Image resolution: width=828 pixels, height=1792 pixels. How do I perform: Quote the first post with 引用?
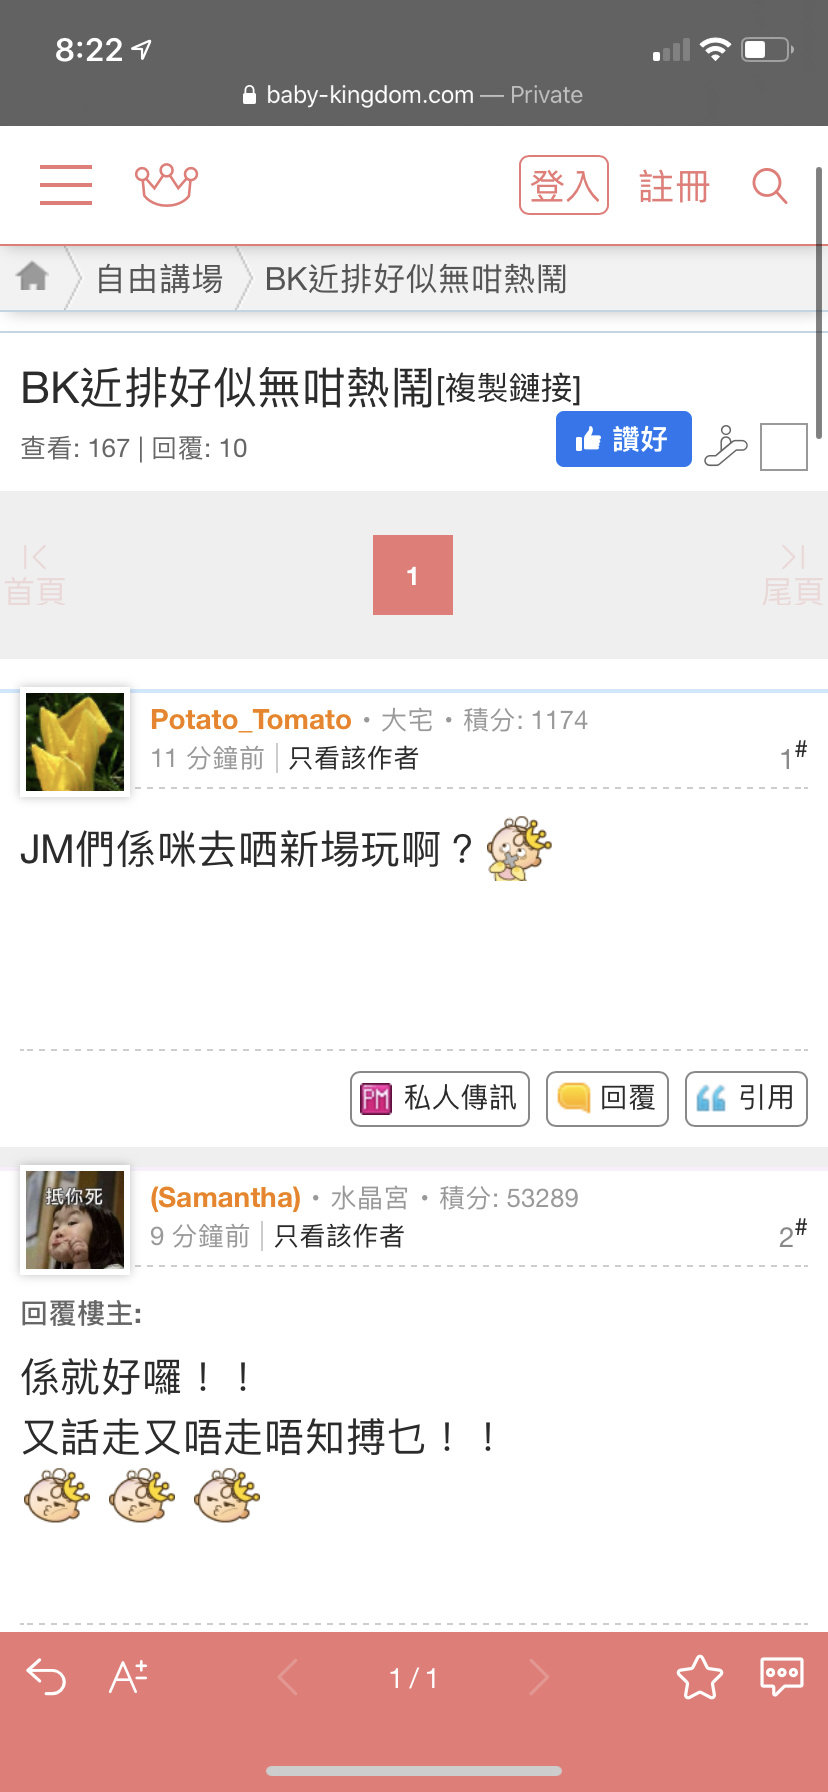coord(746,1098)
